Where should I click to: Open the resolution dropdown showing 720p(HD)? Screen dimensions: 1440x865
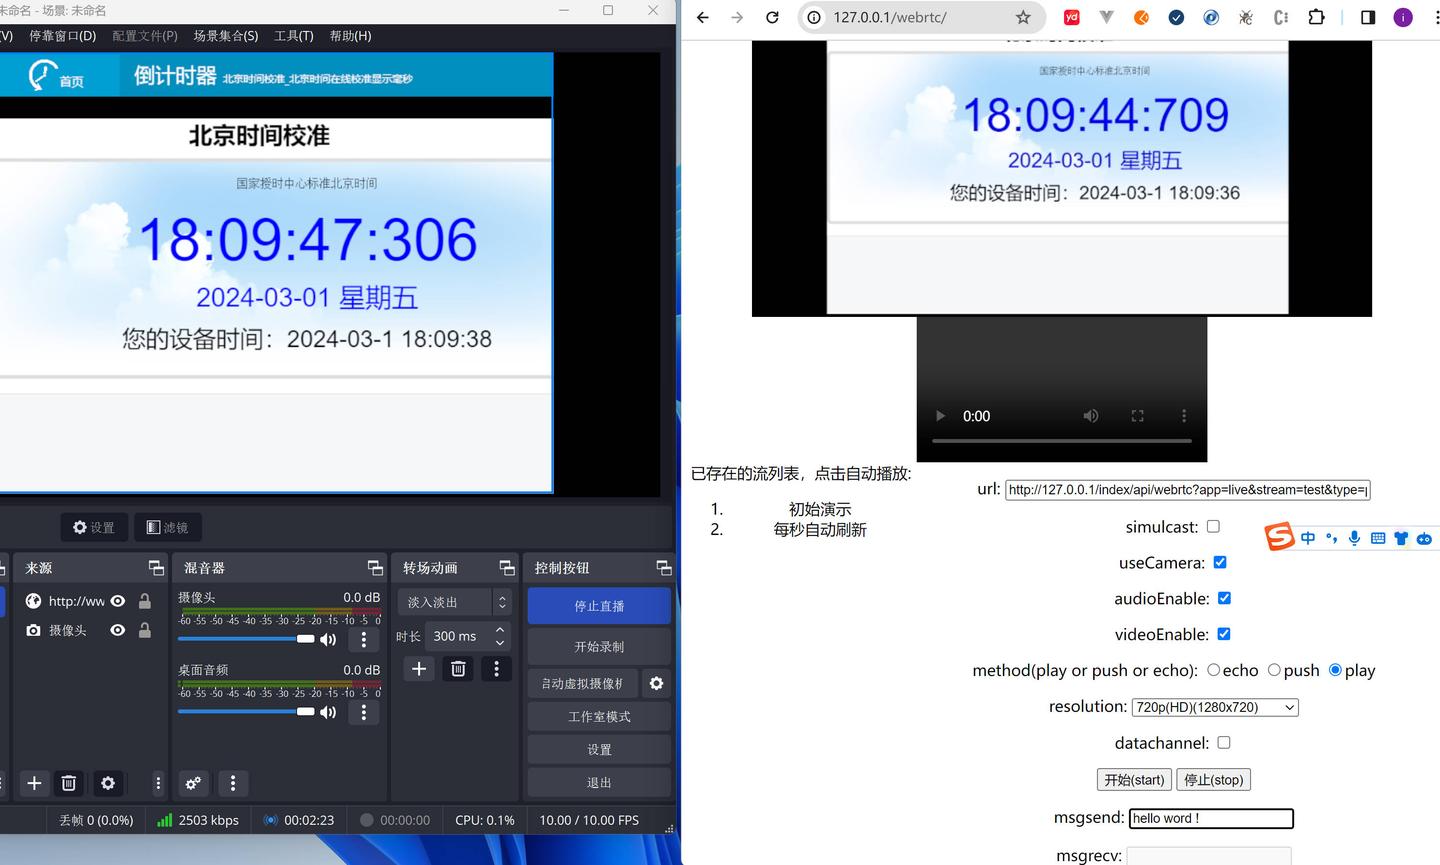click(x=1214, y=707)
